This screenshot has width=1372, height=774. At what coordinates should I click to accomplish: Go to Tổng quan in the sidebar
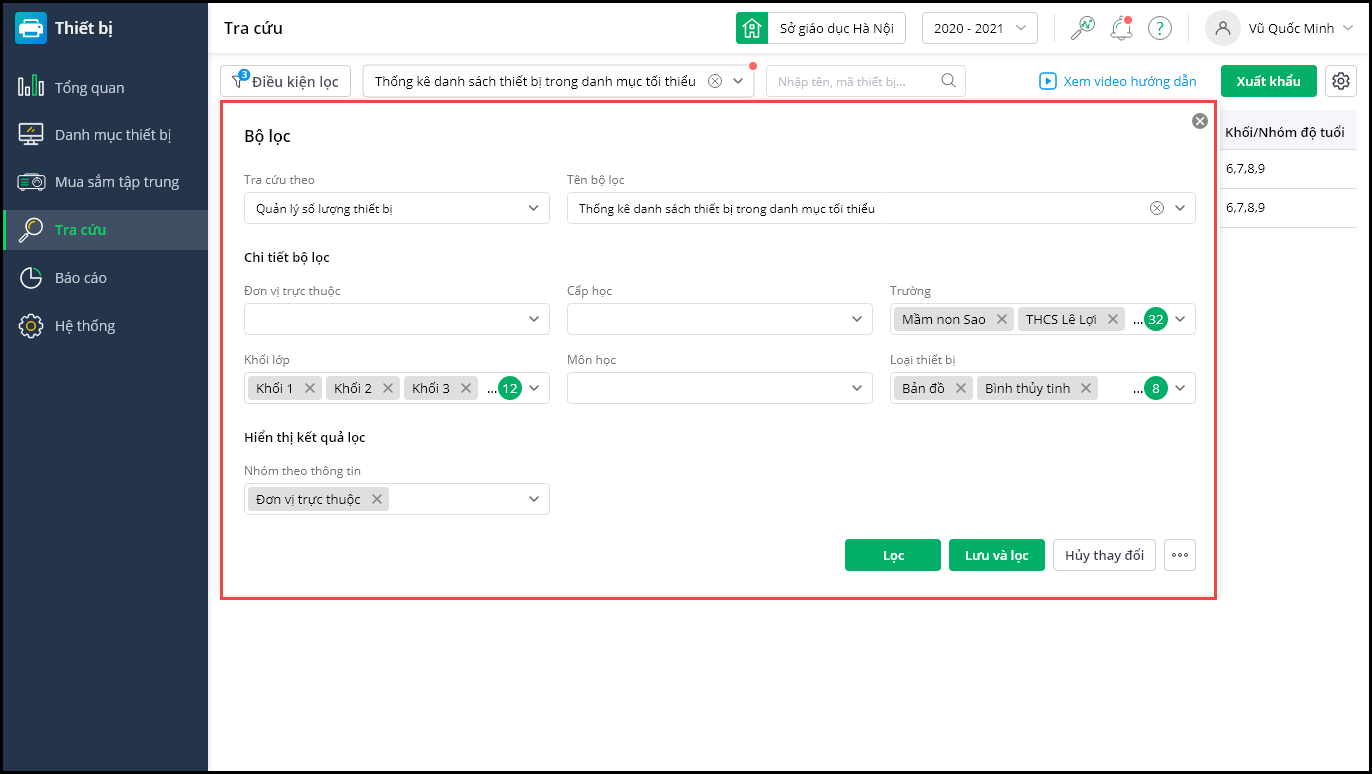click(104, 87)
